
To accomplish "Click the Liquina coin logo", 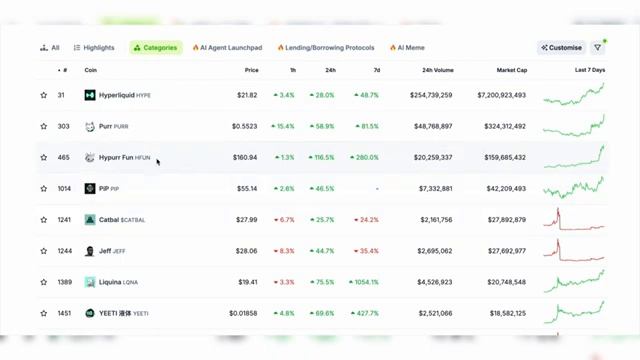I will tap(90, 282).
